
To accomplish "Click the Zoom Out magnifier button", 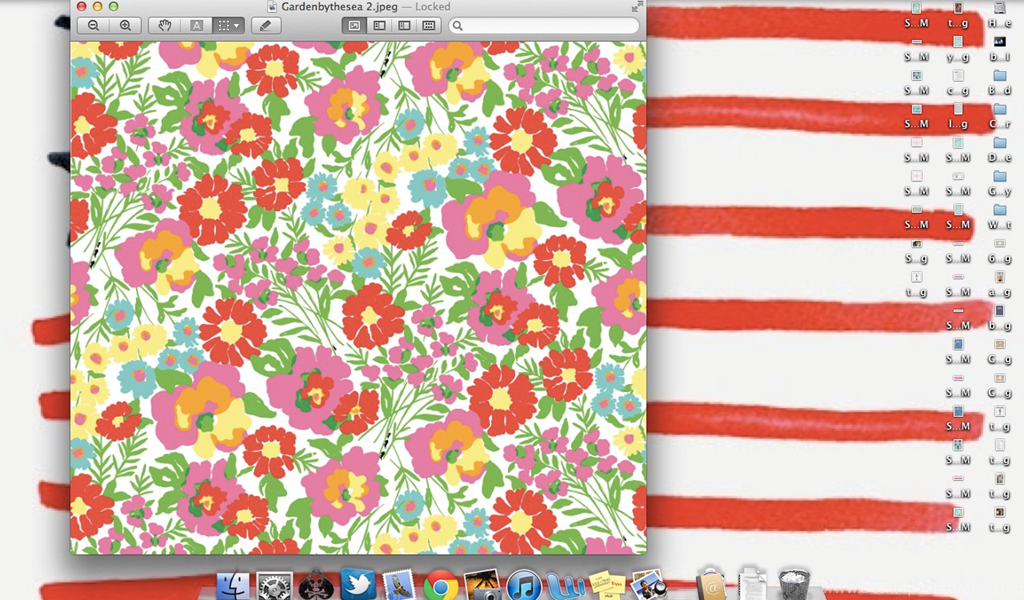I will click(93, 26).
